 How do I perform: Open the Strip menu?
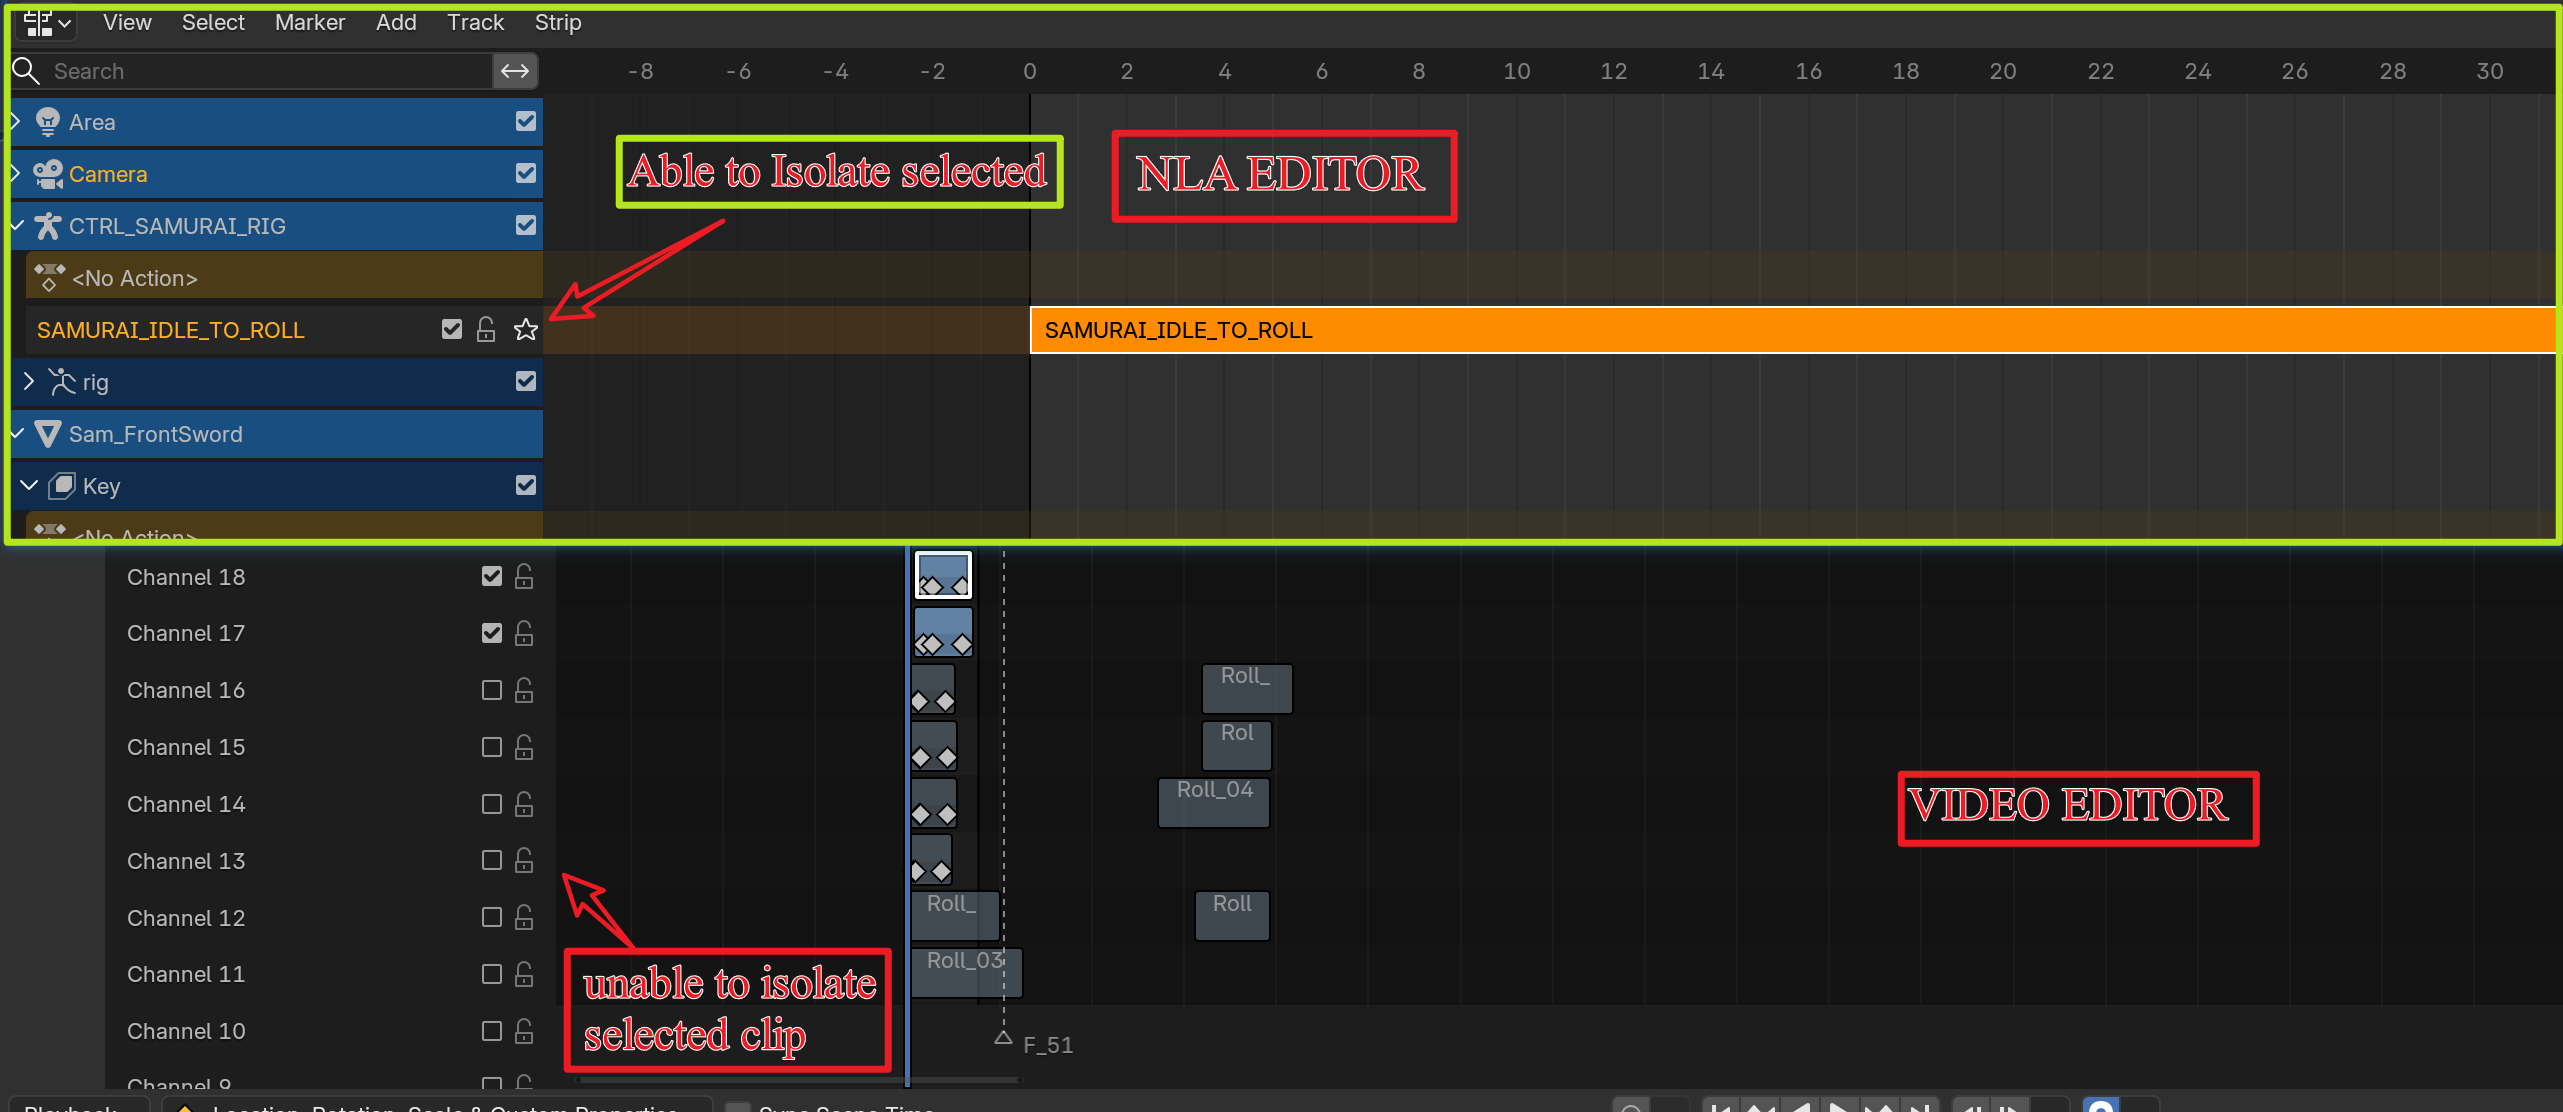pos(558,22)
